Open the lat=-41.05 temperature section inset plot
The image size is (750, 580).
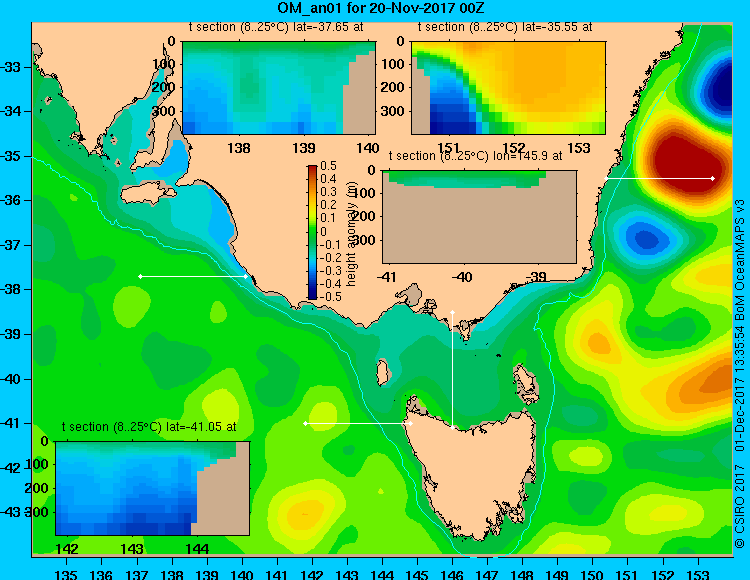(x=152, y=488)
